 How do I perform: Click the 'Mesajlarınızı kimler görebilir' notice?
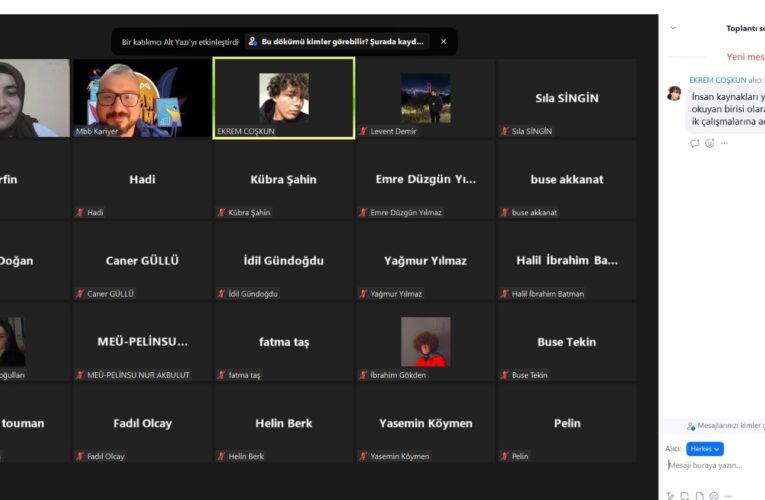(x=725, y=426)
